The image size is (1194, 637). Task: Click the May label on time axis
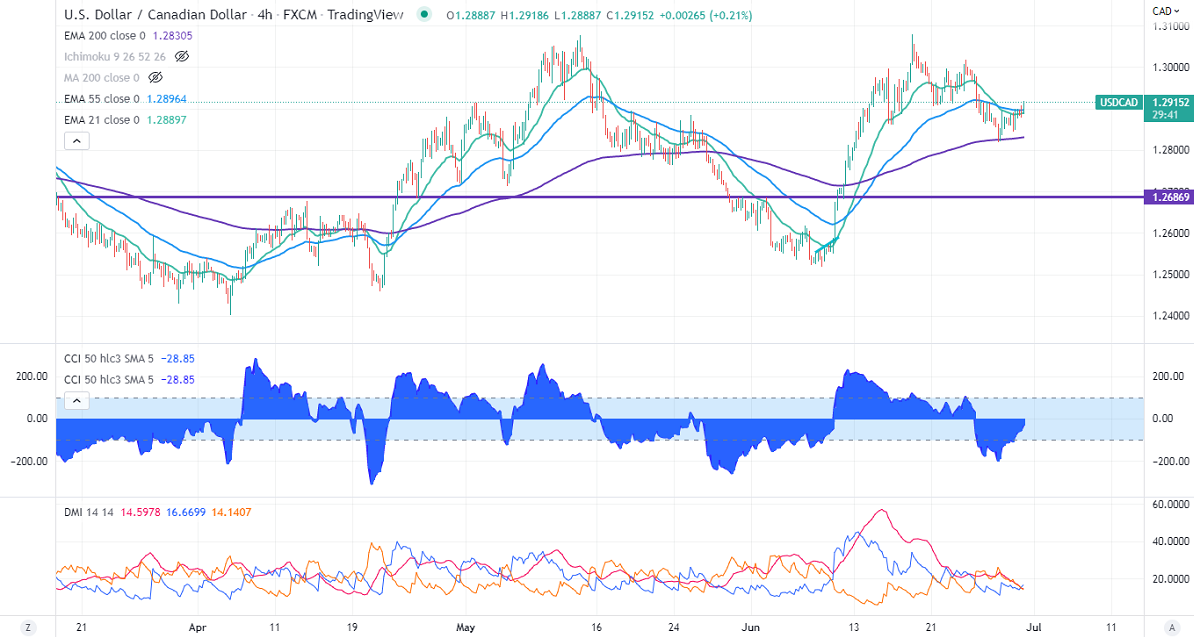465,628
